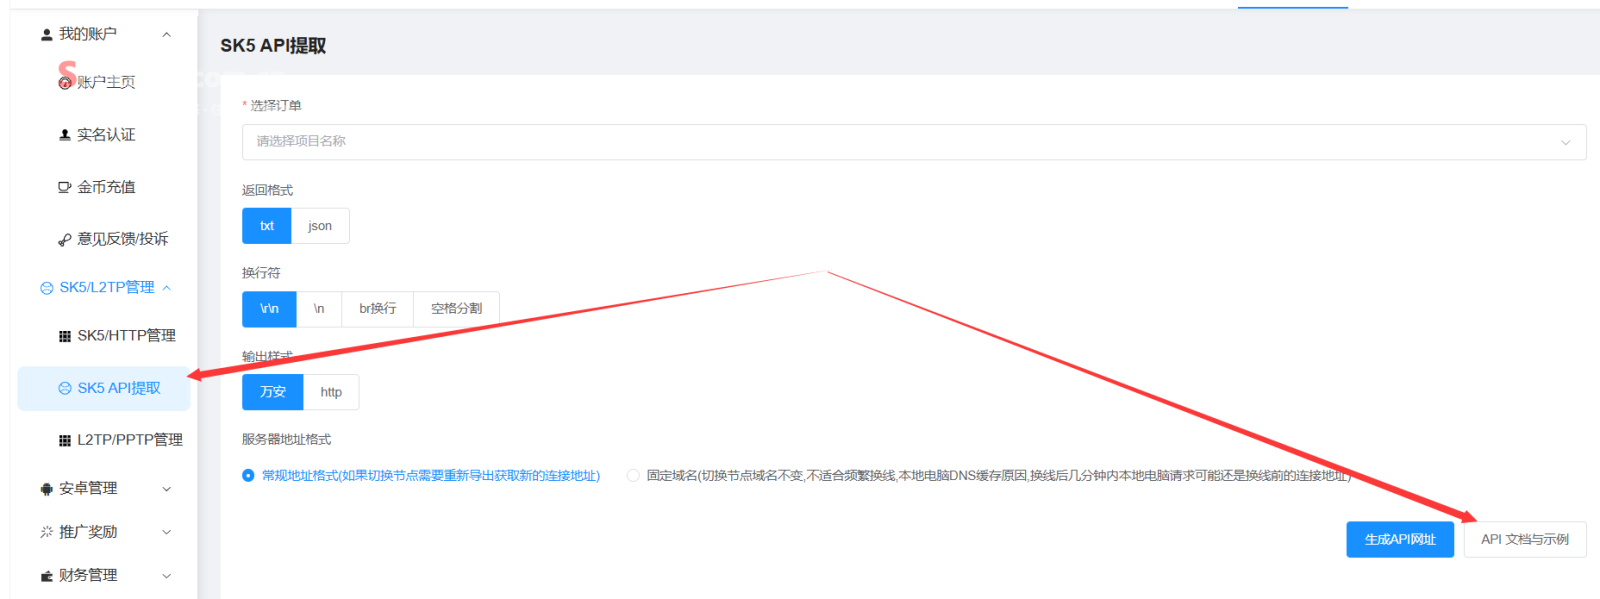The image size is (1600, 599).
Task: Choose txt return format
Action: click(267, 226)
